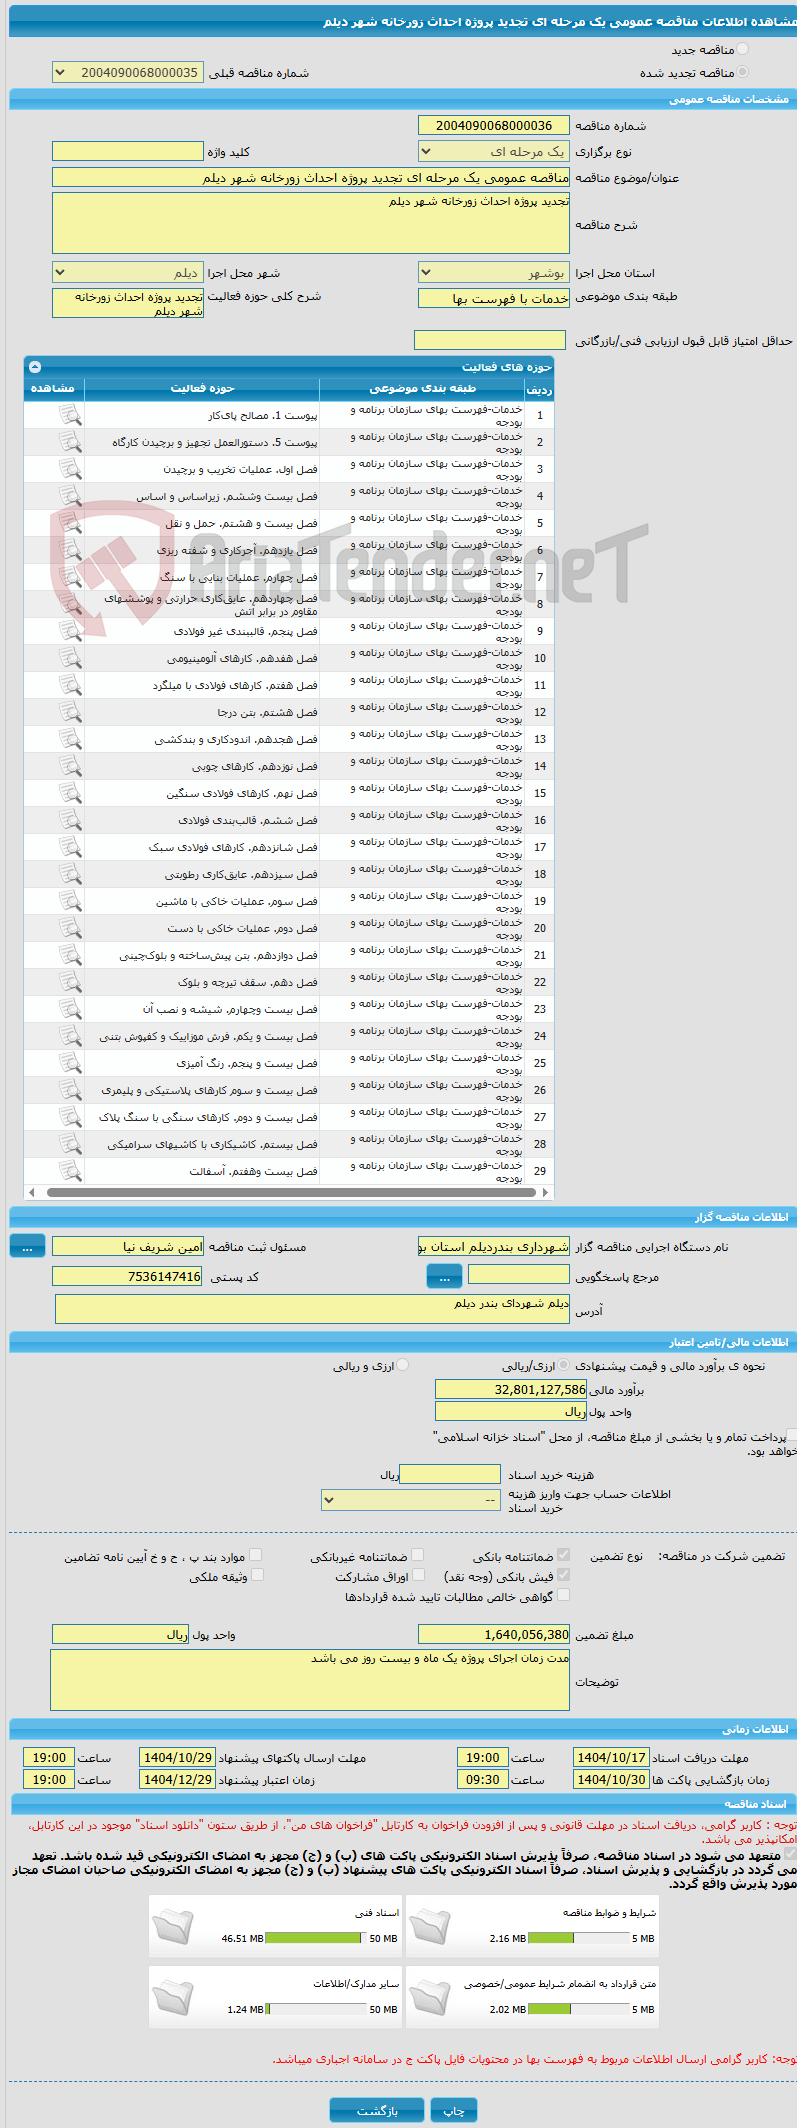The width and height of the screenshot is (797, 2128).
Task: View row 15 کارهای فولادی سنگین
Action: [70, 793]
